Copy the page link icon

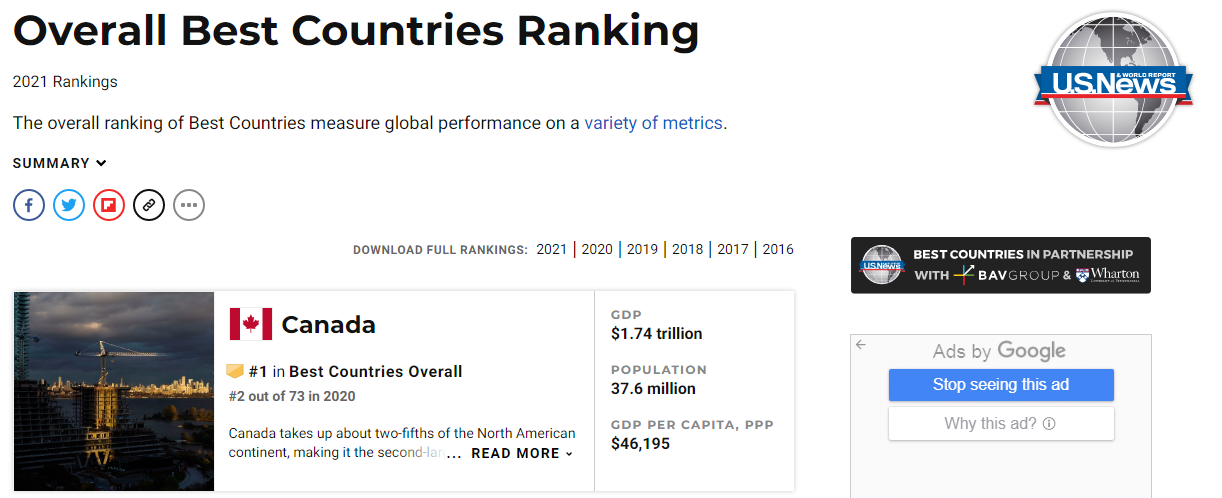pyautogui.click(x=149, y=206)
